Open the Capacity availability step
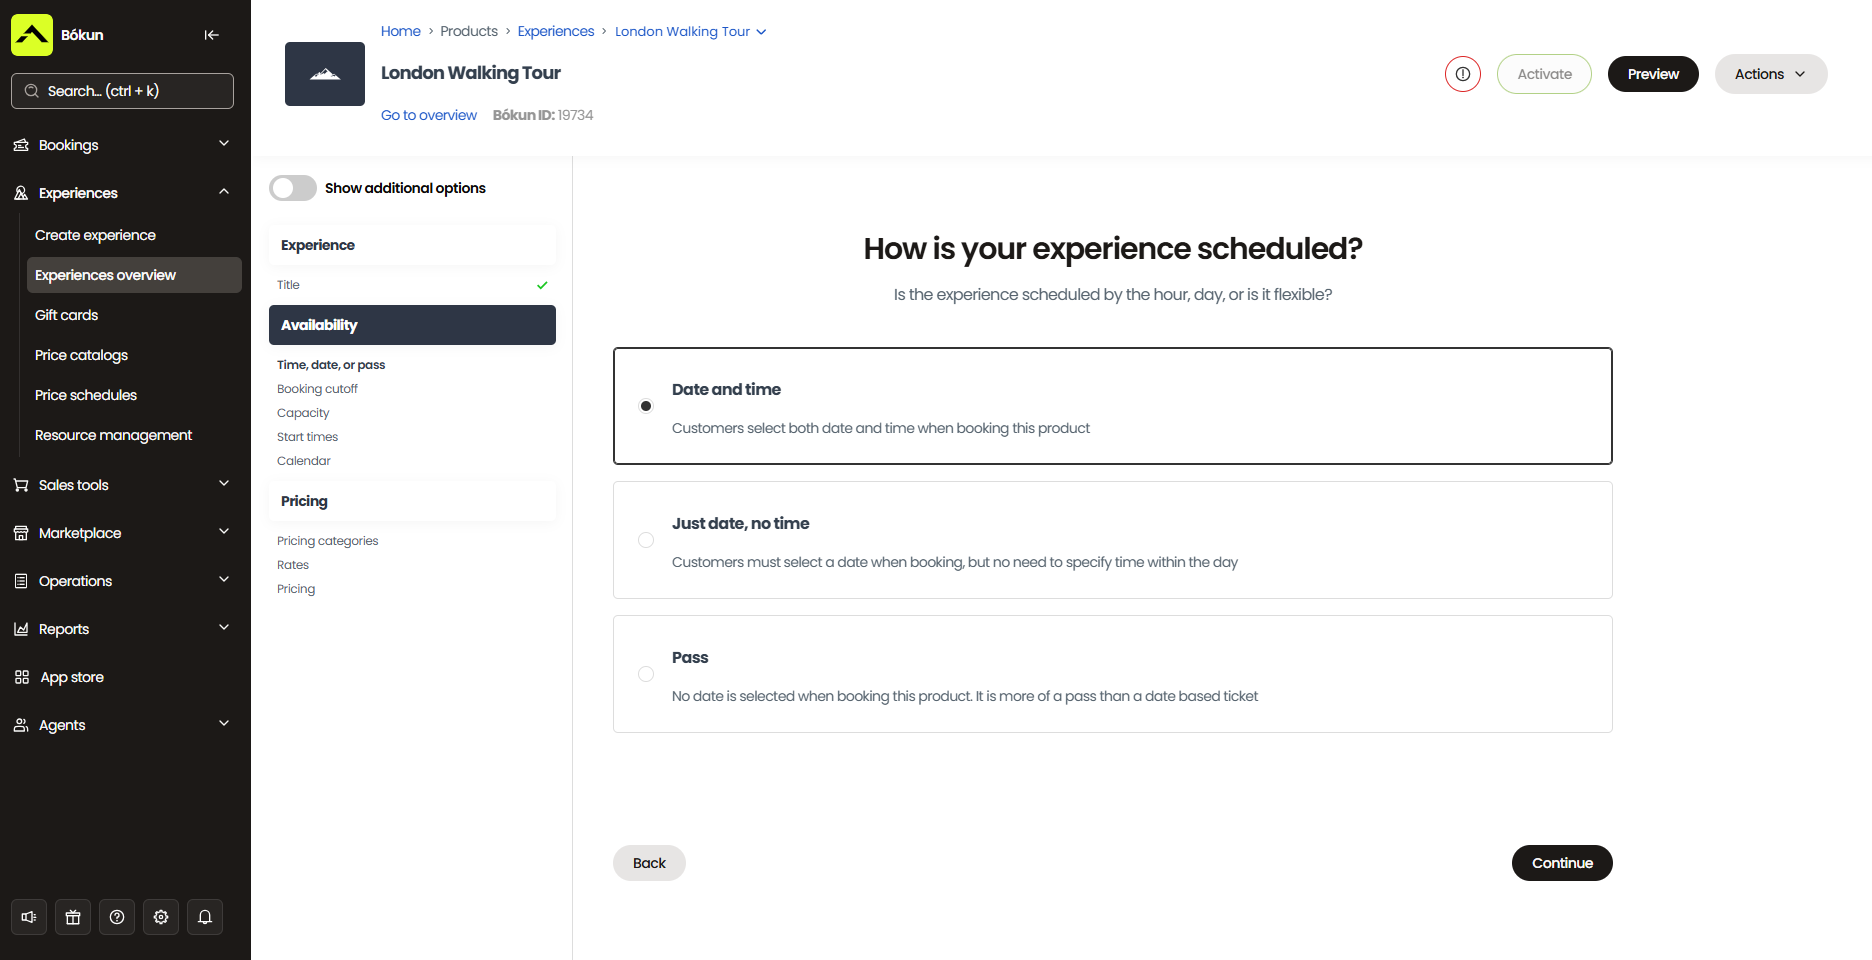The width and height of the screenshot is (1872, 960). pyautogui.click(x=303, y=412)
